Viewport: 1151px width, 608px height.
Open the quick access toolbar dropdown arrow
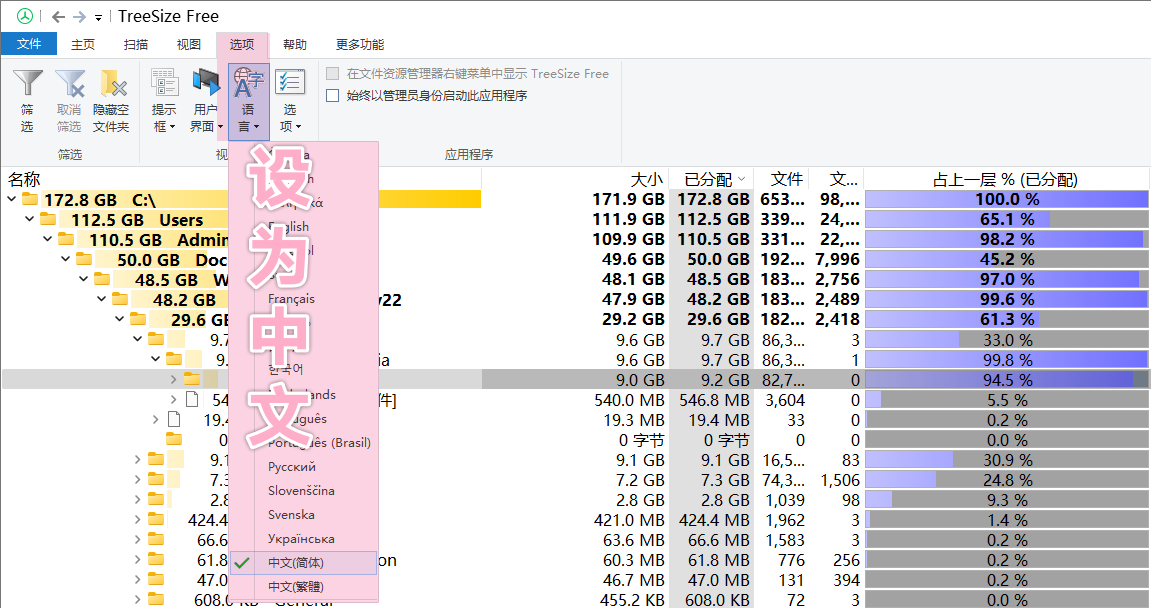(x=98, y=18)
